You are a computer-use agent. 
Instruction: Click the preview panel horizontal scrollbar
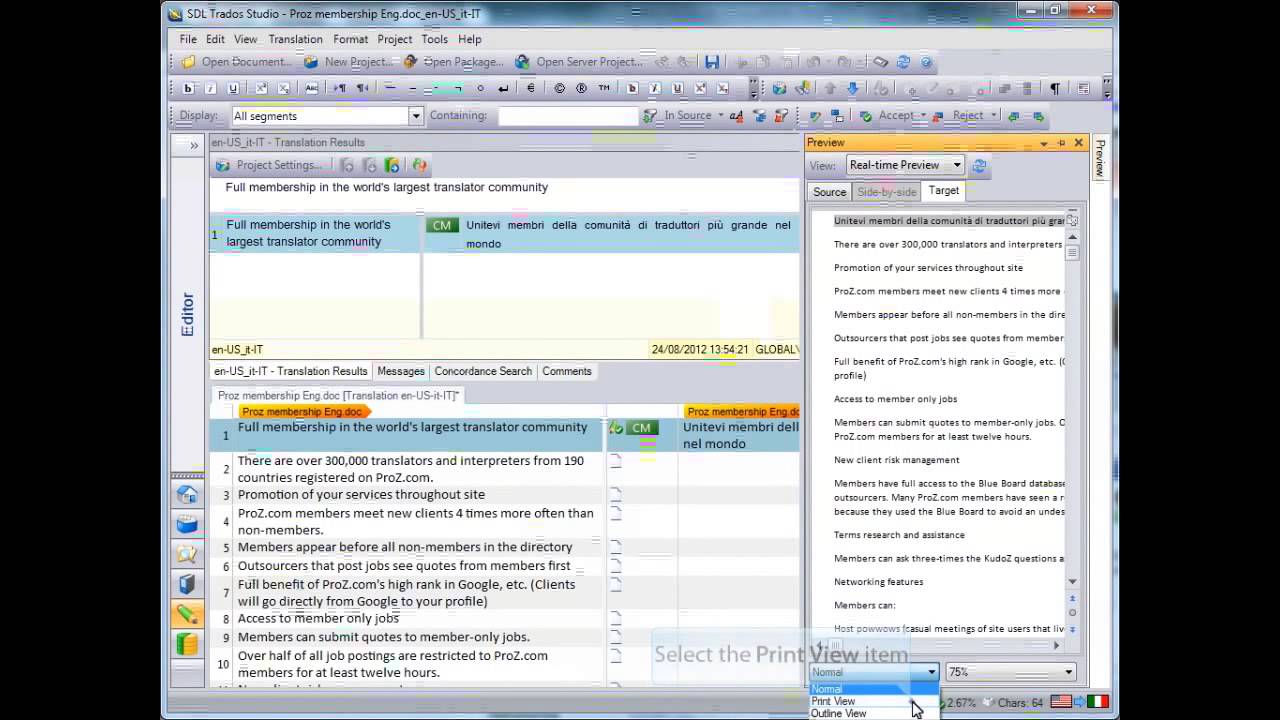point(938,646)
